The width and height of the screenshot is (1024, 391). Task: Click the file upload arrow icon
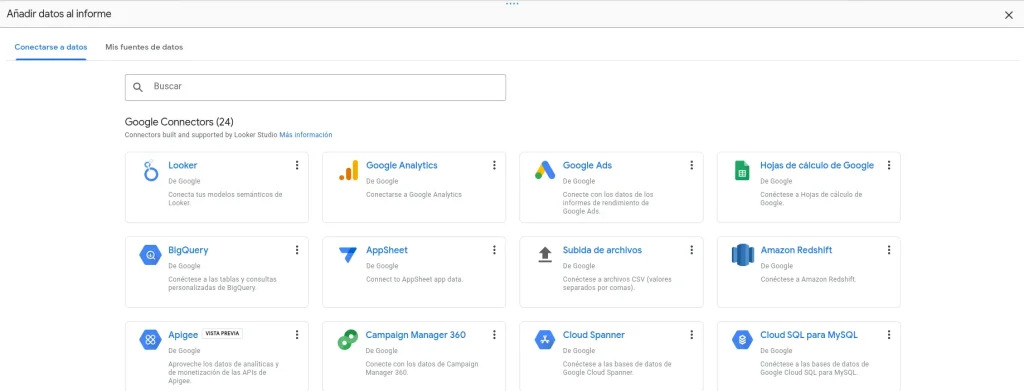545,255
